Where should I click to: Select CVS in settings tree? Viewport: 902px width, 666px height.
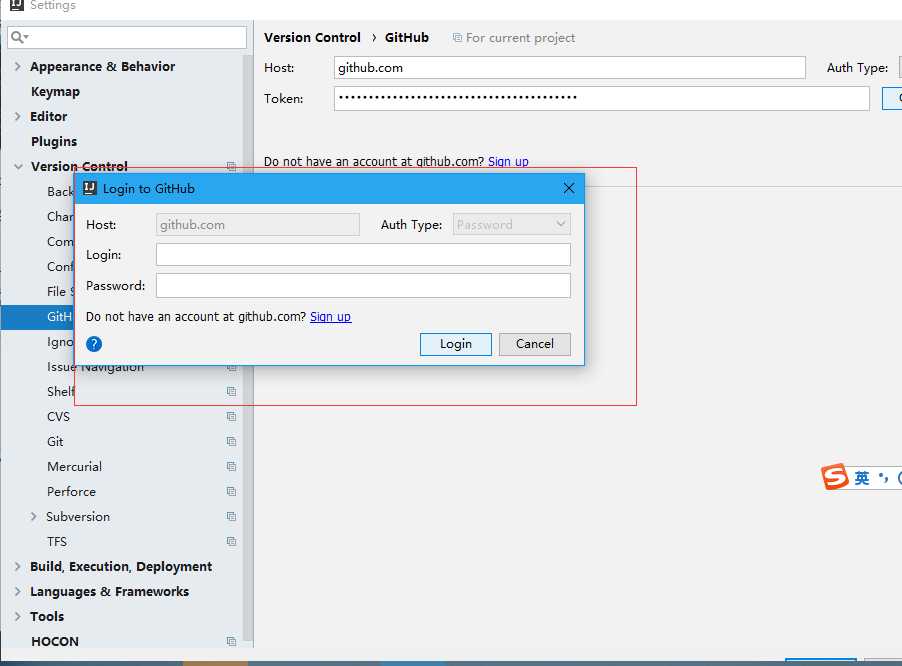coord(58,416)
